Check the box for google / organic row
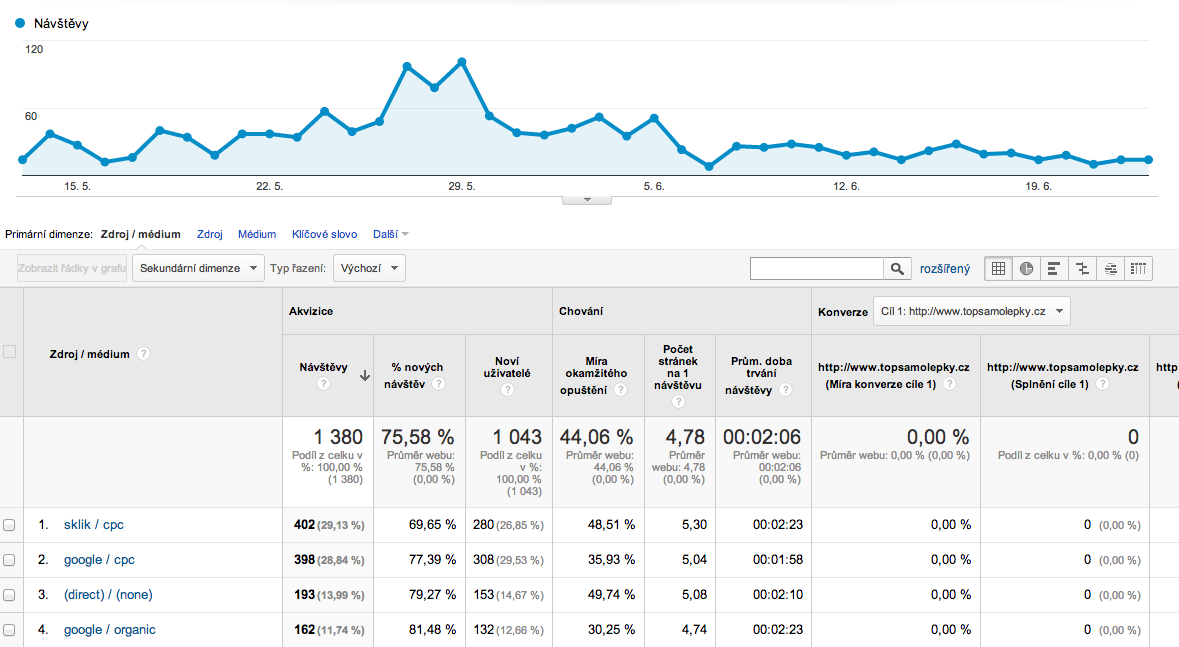Image resolution: width=1179 pixels, height=647 pixels. [9, 630]
